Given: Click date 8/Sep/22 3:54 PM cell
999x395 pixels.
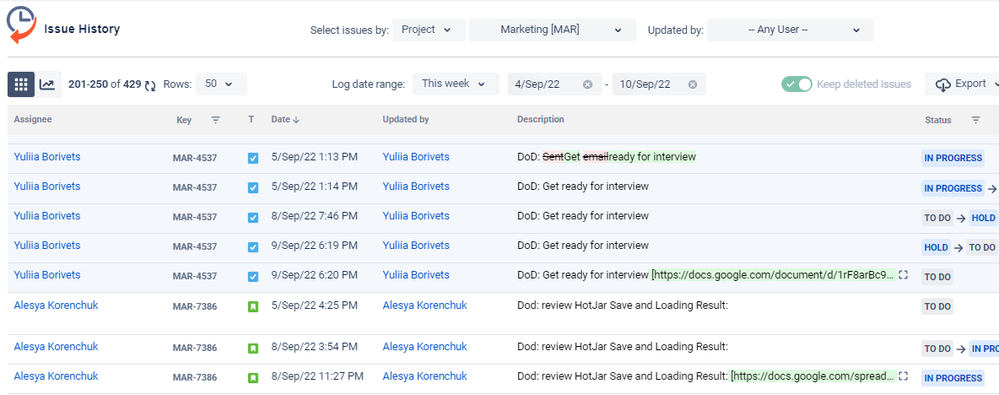Looking at the screenshot, I should [314, 347].
